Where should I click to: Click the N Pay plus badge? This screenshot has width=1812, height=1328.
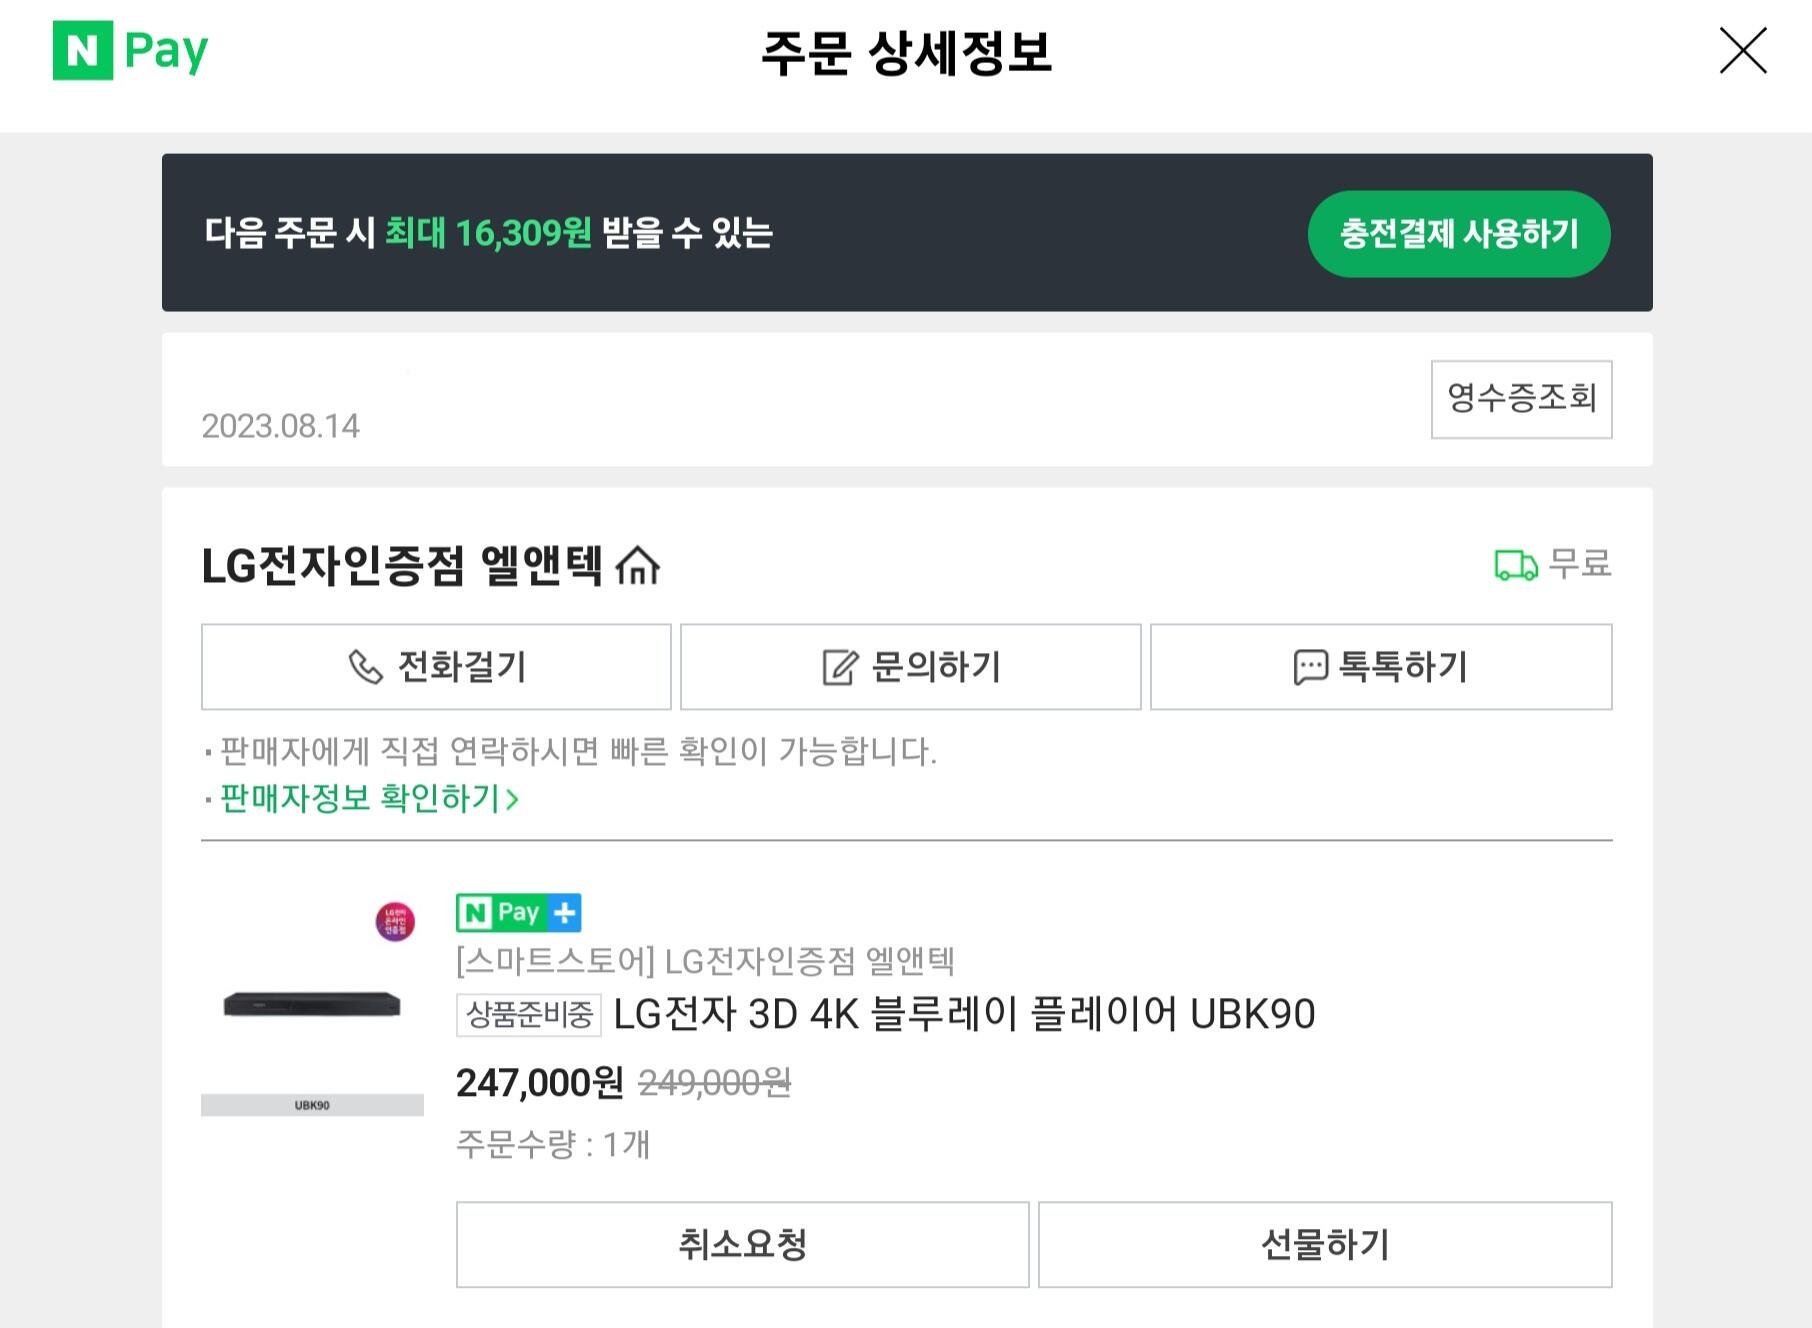point(518,912)
